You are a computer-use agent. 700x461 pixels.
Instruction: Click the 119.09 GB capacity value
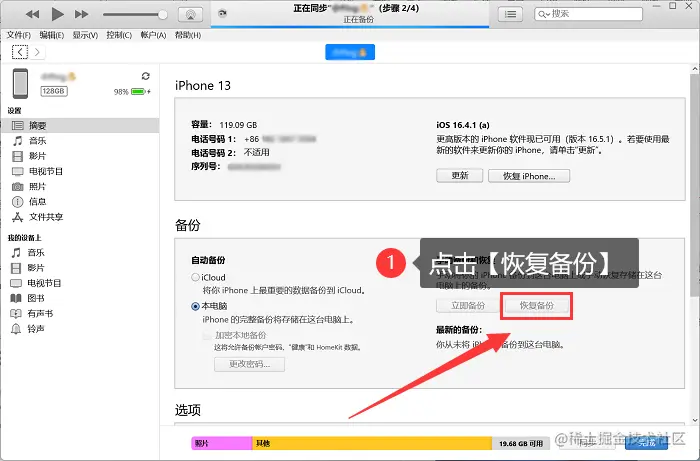[238, 125]
